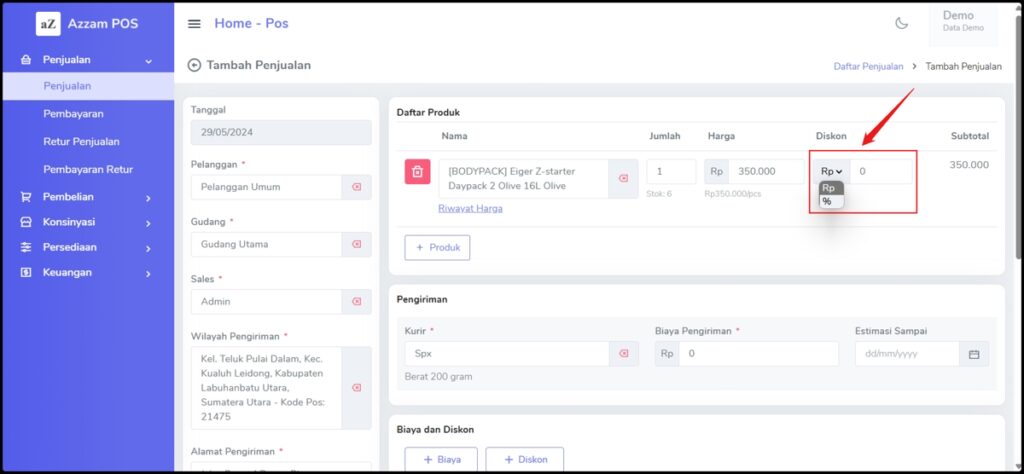Select the % discount option

pyautogui.click(x=827, y=201)
